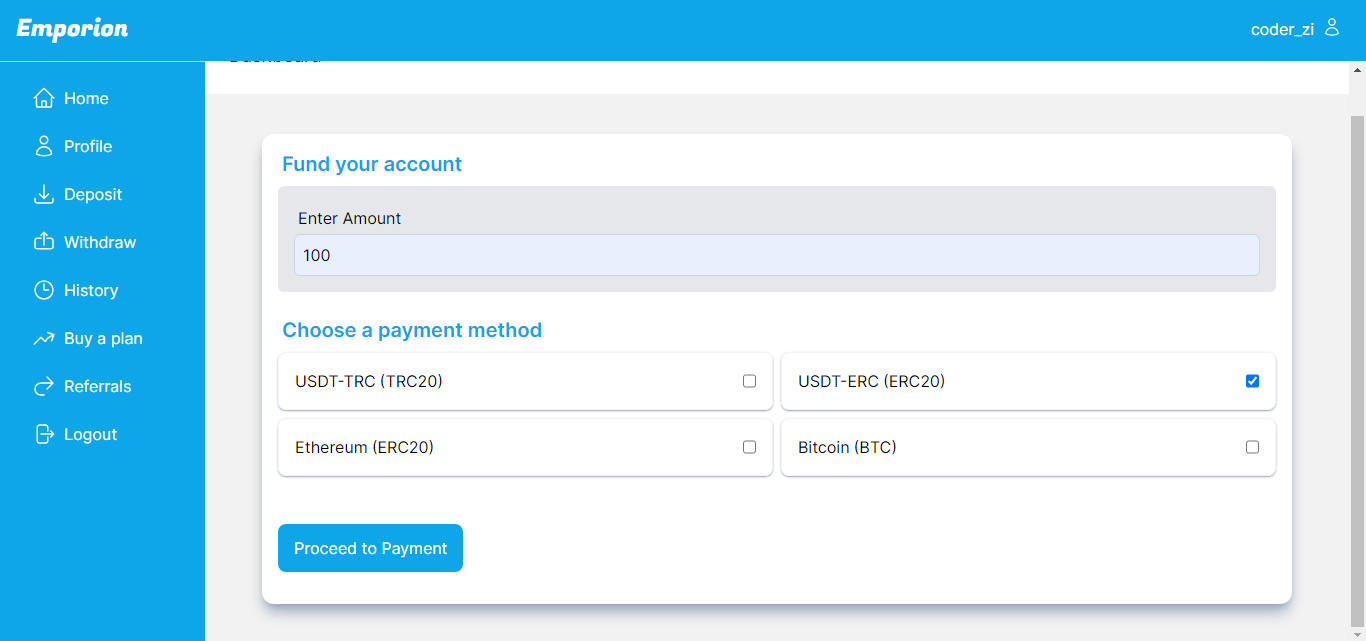The image size is (1366, 641).
Task: Click the Proceed to Payment button
Action: [x=370, y=548]
